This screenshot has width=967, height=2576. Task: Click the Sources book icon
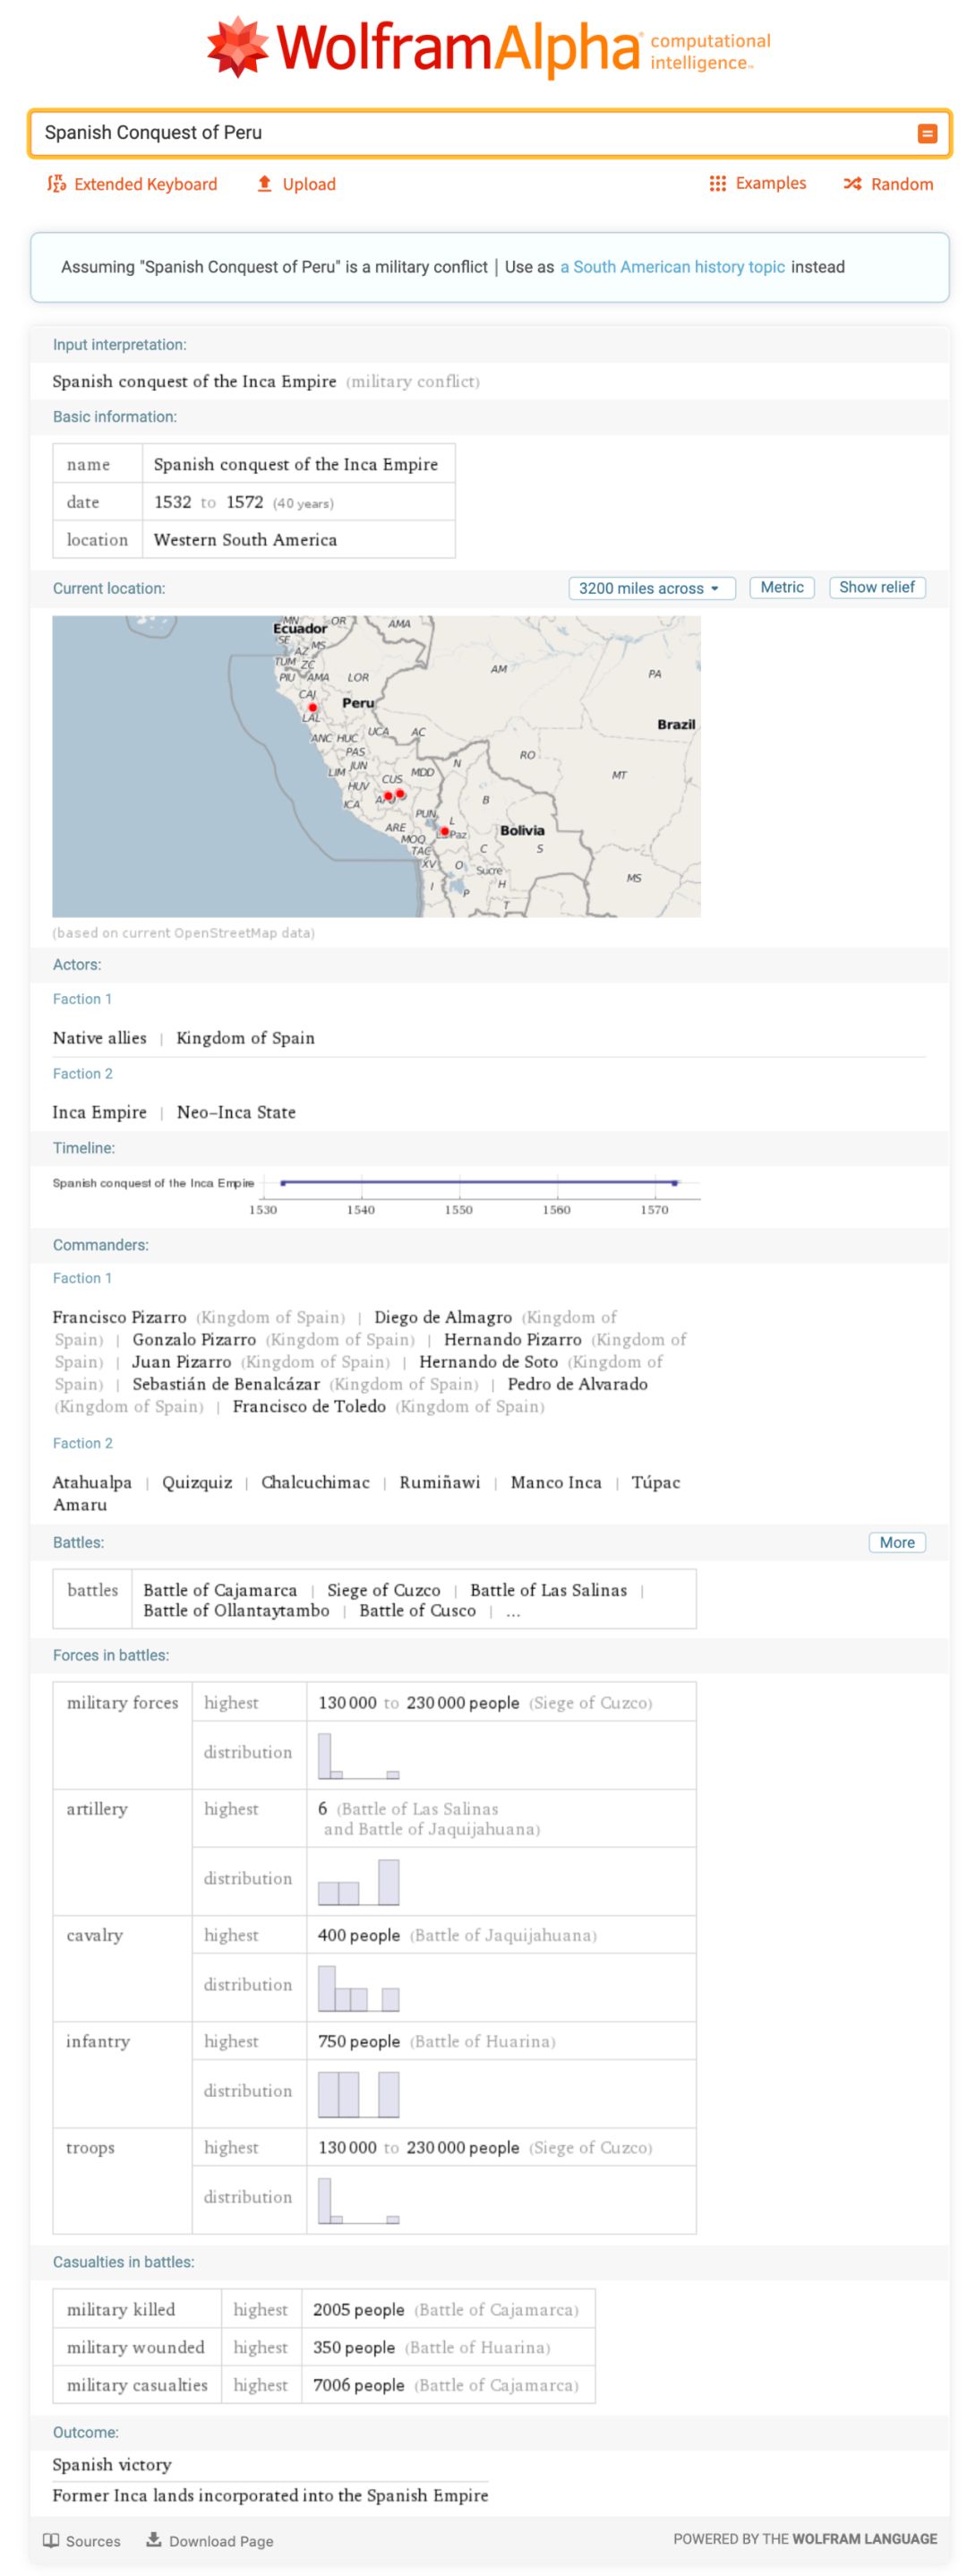pyautogui.click(x=51, y=2540)
